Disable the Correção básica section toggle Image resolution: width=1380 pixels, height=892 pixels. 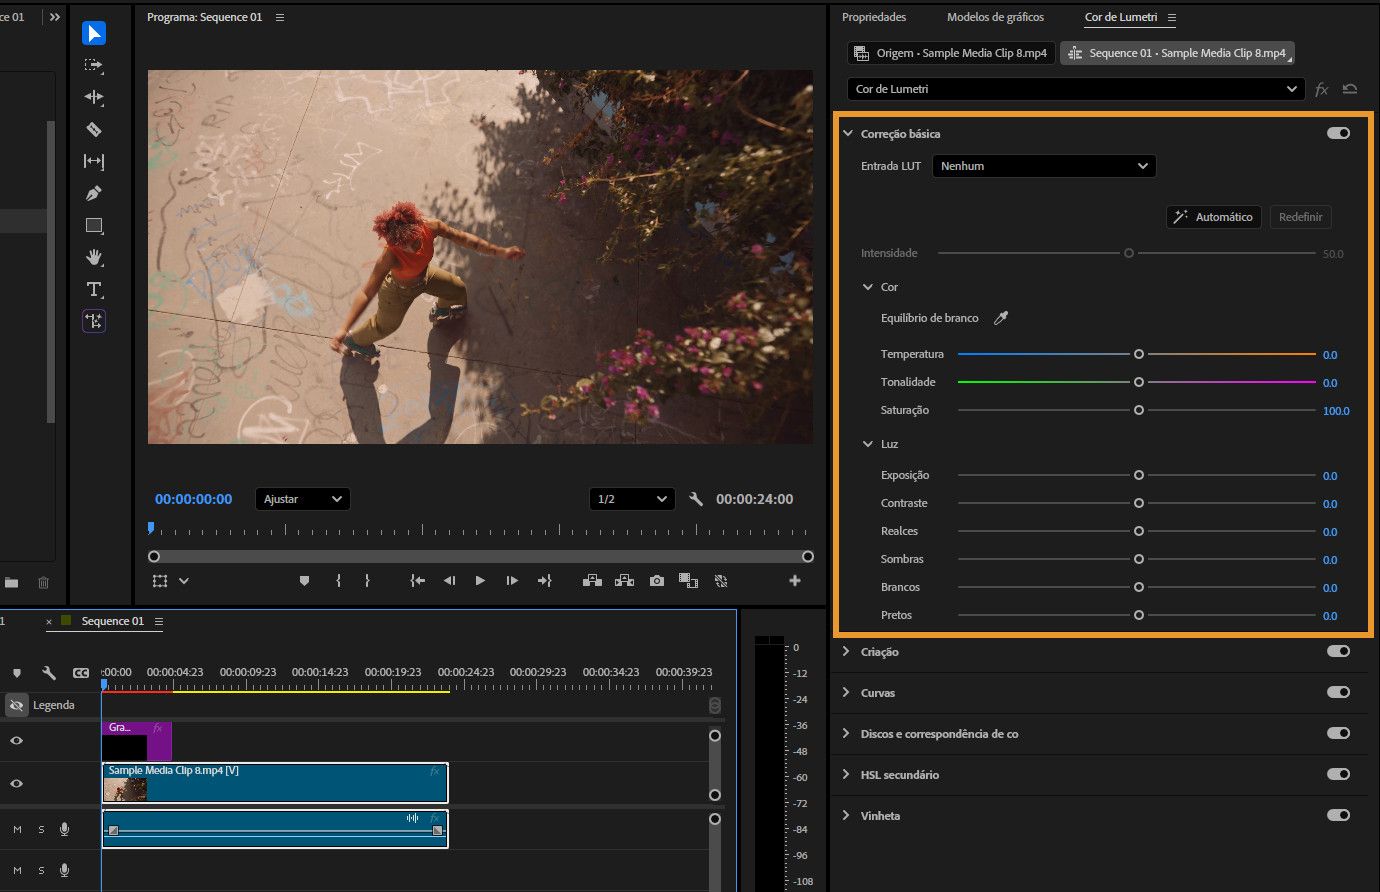pos(1338,132)
